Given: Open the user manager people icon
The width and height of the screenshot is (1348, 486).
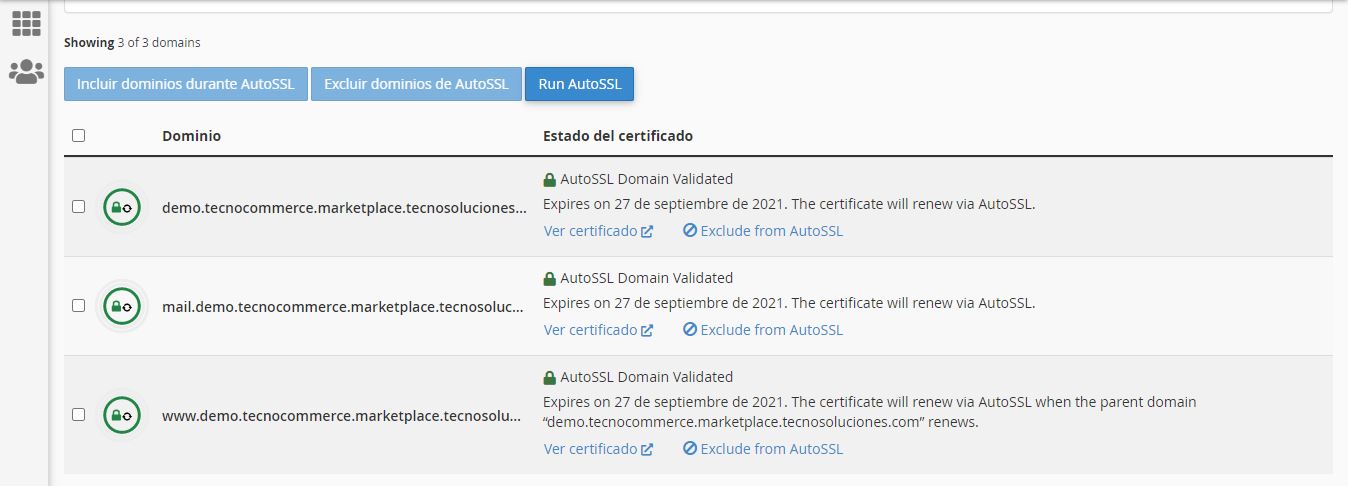Looking at the screenshot, I should pyautogui.click(x=26, y=72).
